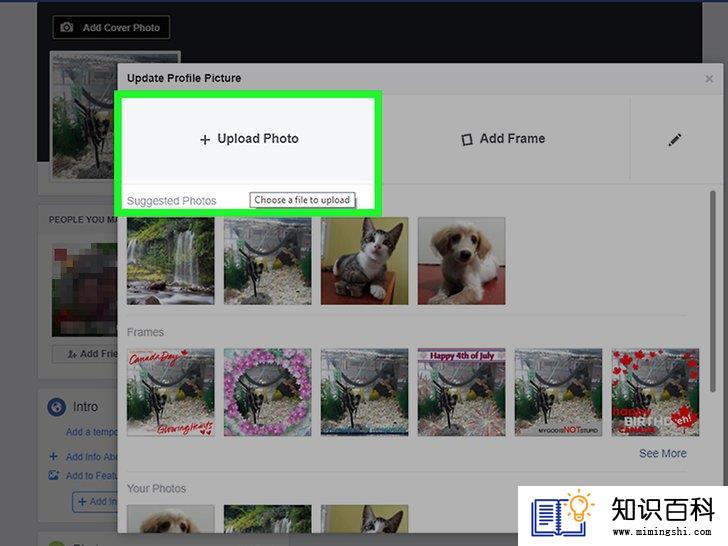The width and height of the screenshot is (728, 546).
Task: Click the Add a temporary intro link
Action: (91, 432)
